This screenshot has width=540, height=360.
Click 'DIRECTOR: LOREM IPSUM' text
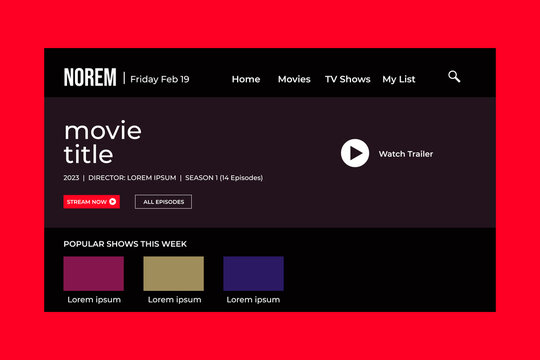click(x=132, y=178)
